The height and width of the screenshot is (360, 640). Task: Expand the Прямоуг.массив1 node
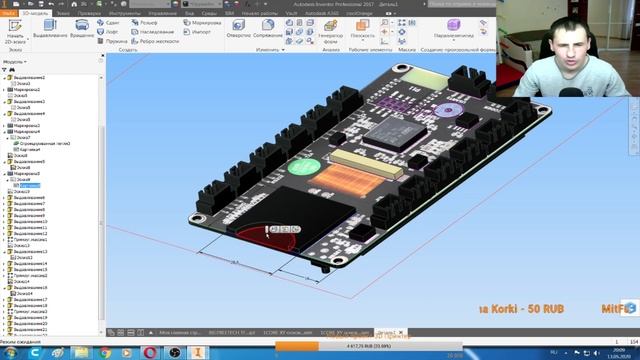coord(4,240)
